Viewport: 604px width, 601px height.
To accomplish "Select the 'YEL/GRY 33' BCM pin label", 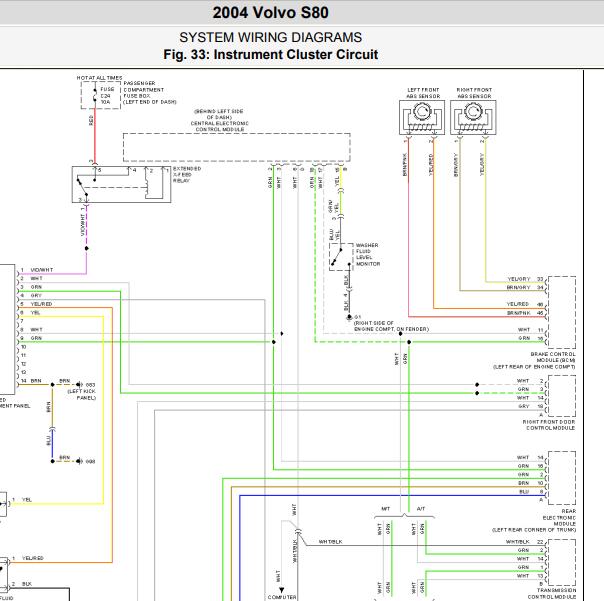I will point(525,279).
